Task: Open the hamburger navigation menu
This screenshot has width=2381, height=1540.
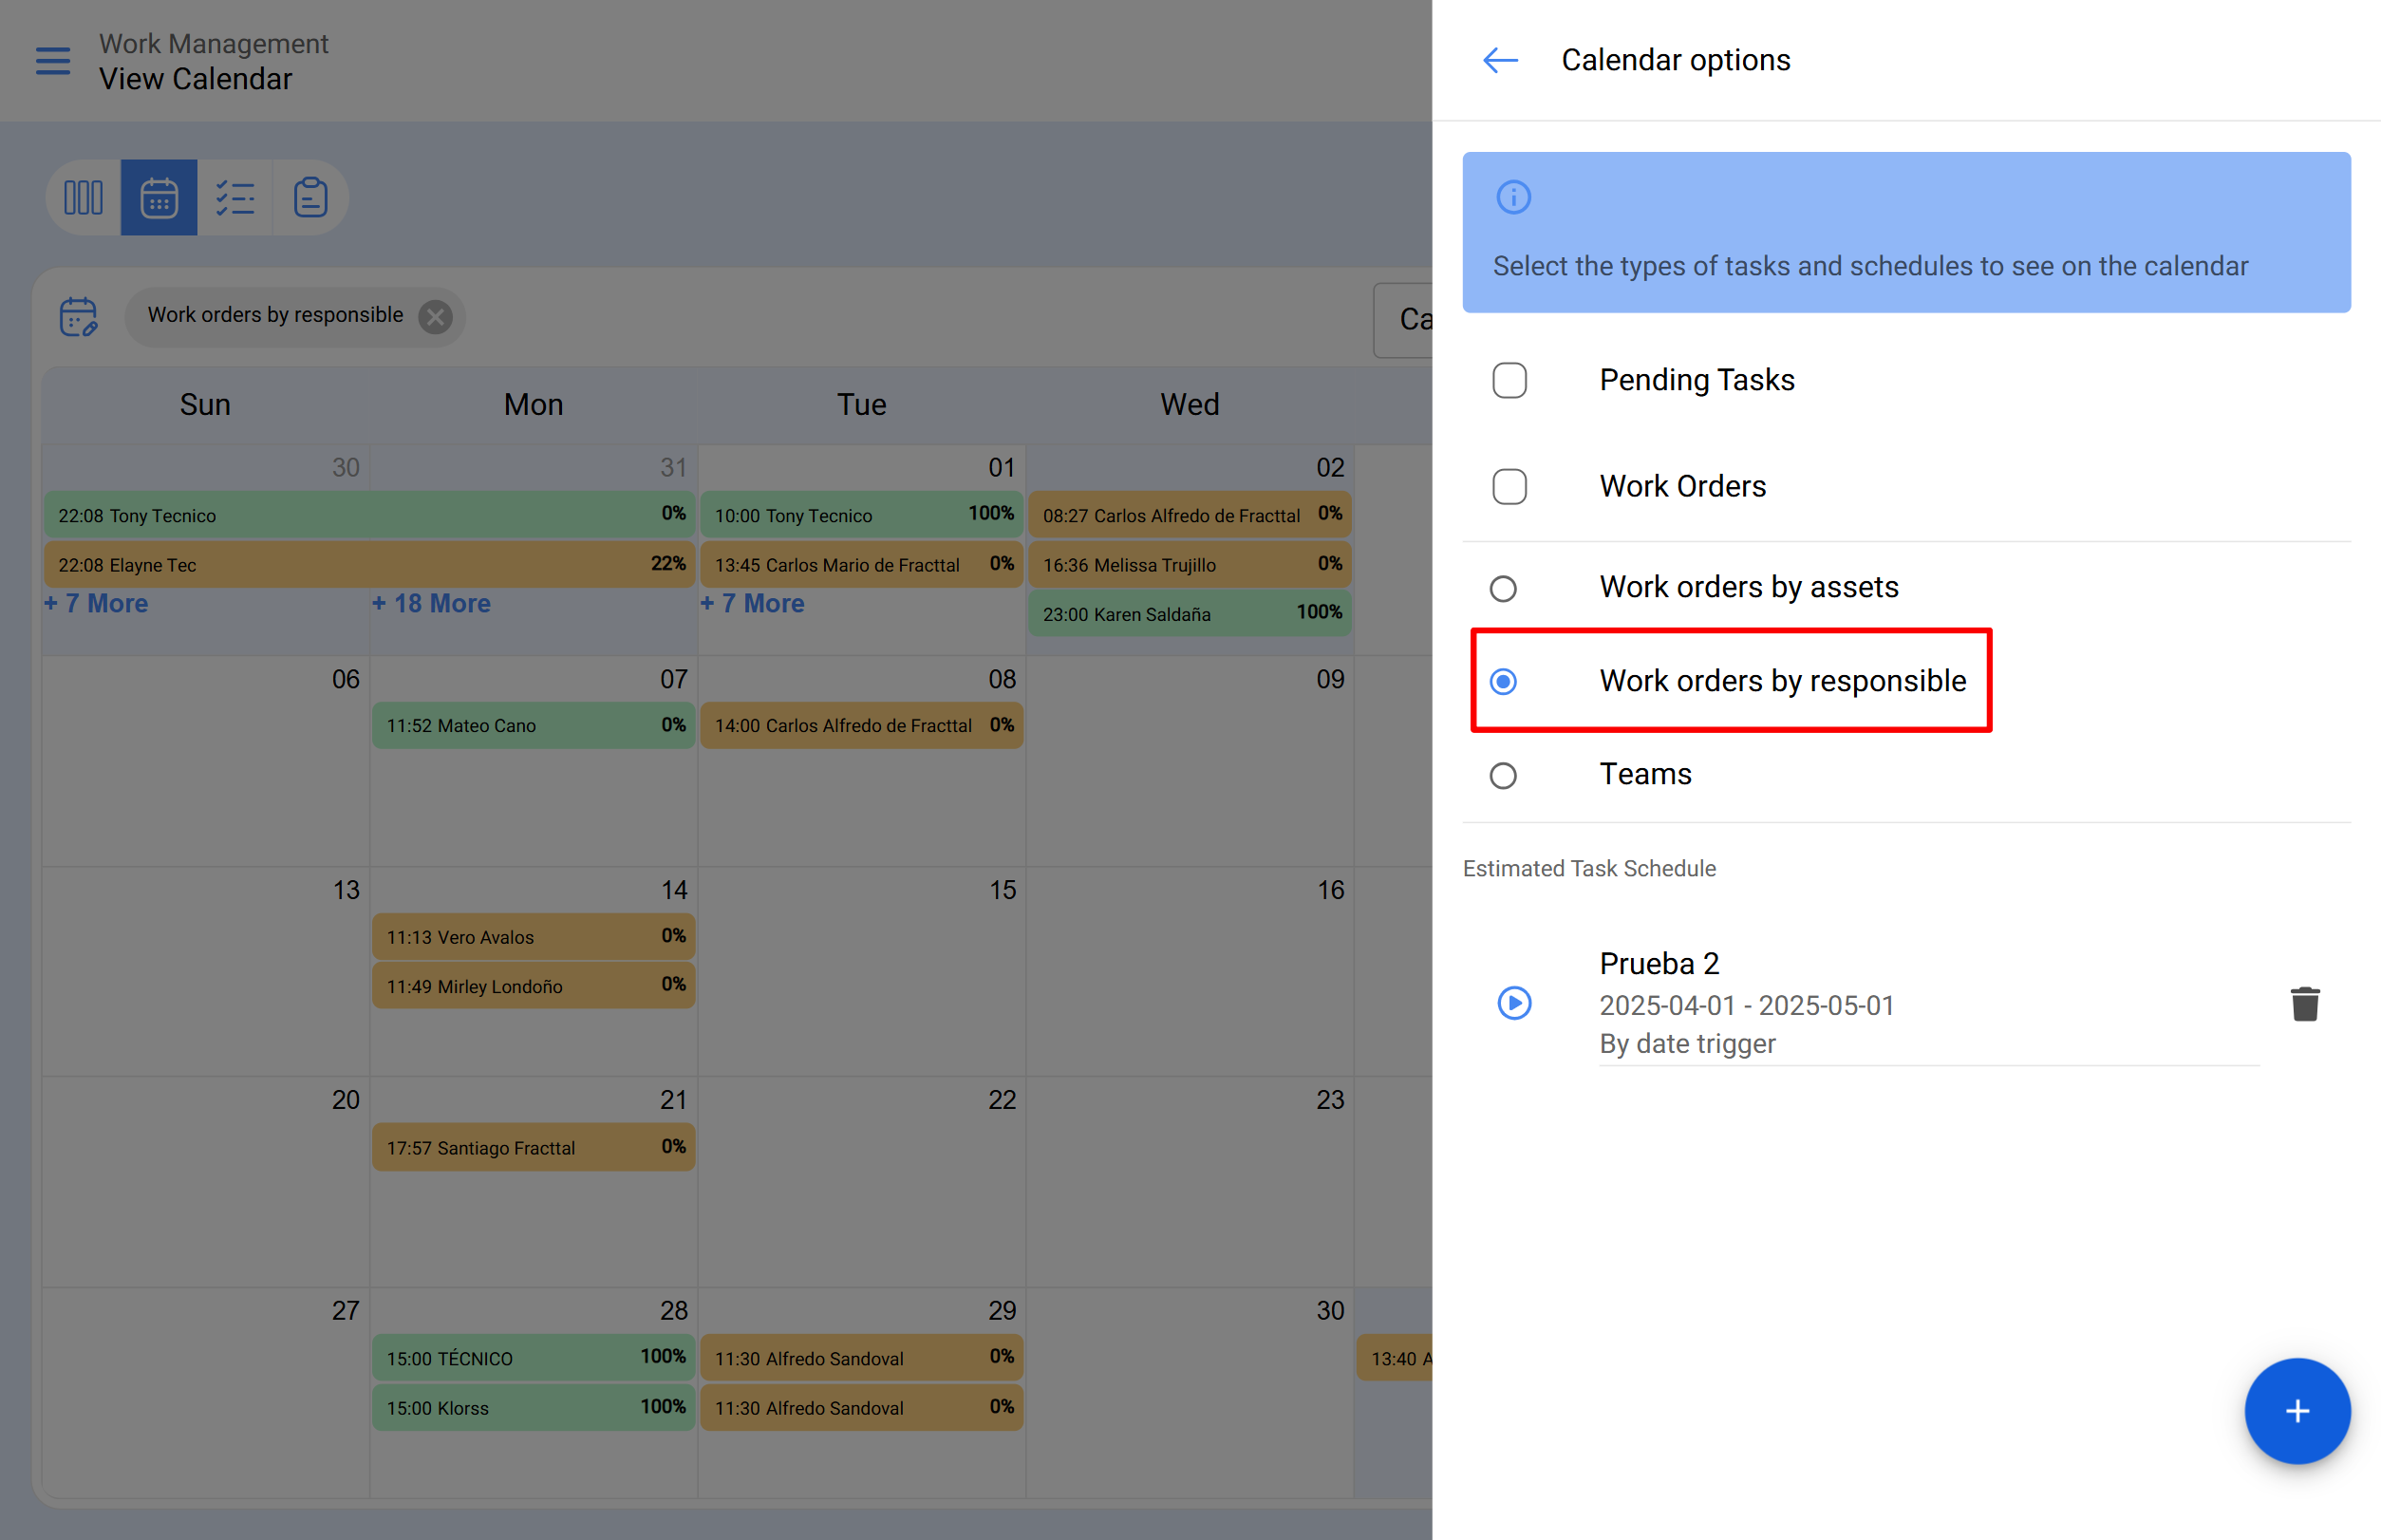Action: point(53,61)
